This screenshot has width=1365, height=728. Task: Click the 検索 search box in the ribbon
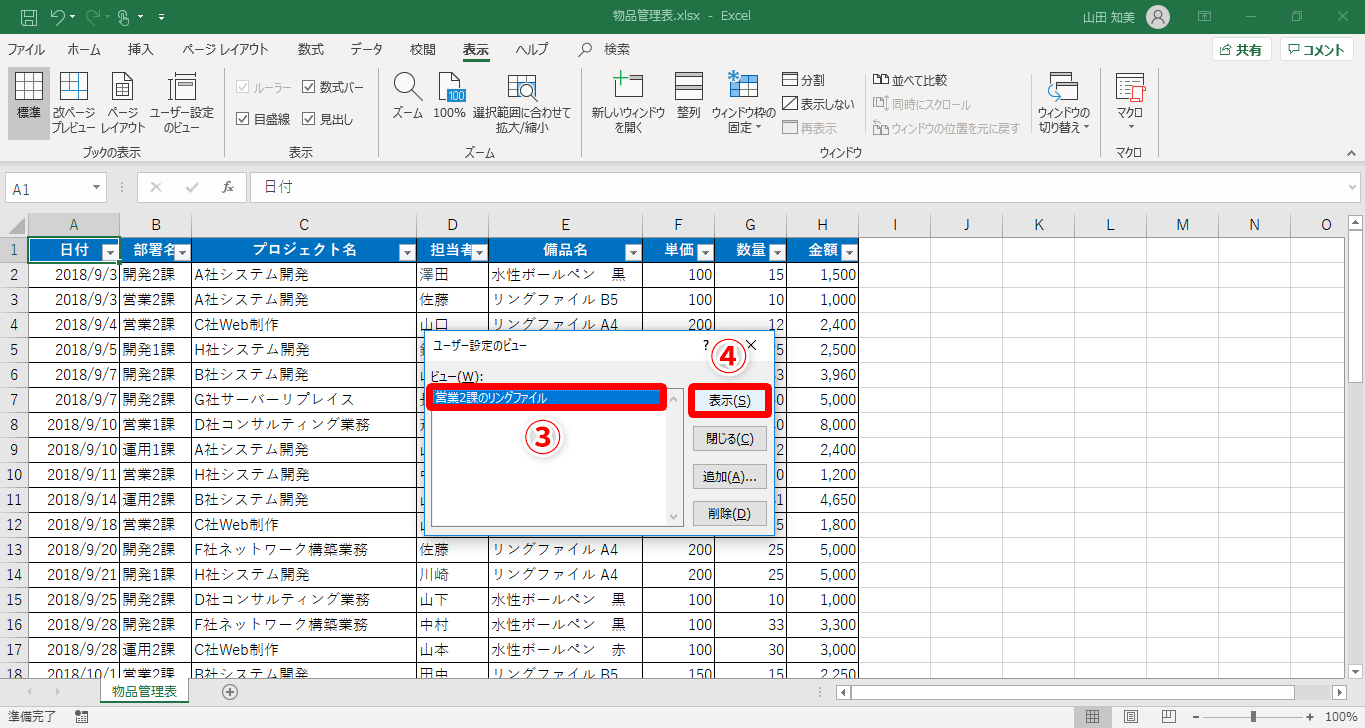coord(607,49)
